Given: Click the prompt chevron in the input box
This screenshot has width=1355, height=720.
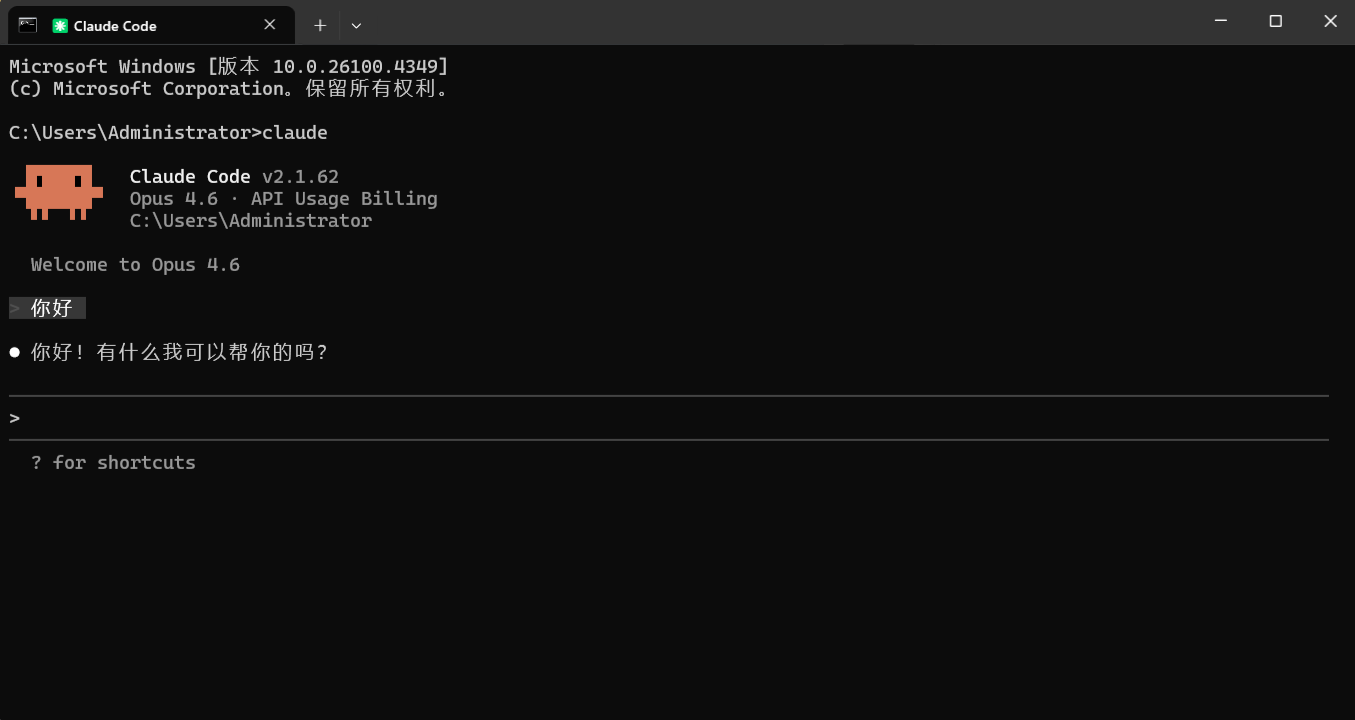Looking at the screenshot, I should pyautogui.click(x=15, y=418).
